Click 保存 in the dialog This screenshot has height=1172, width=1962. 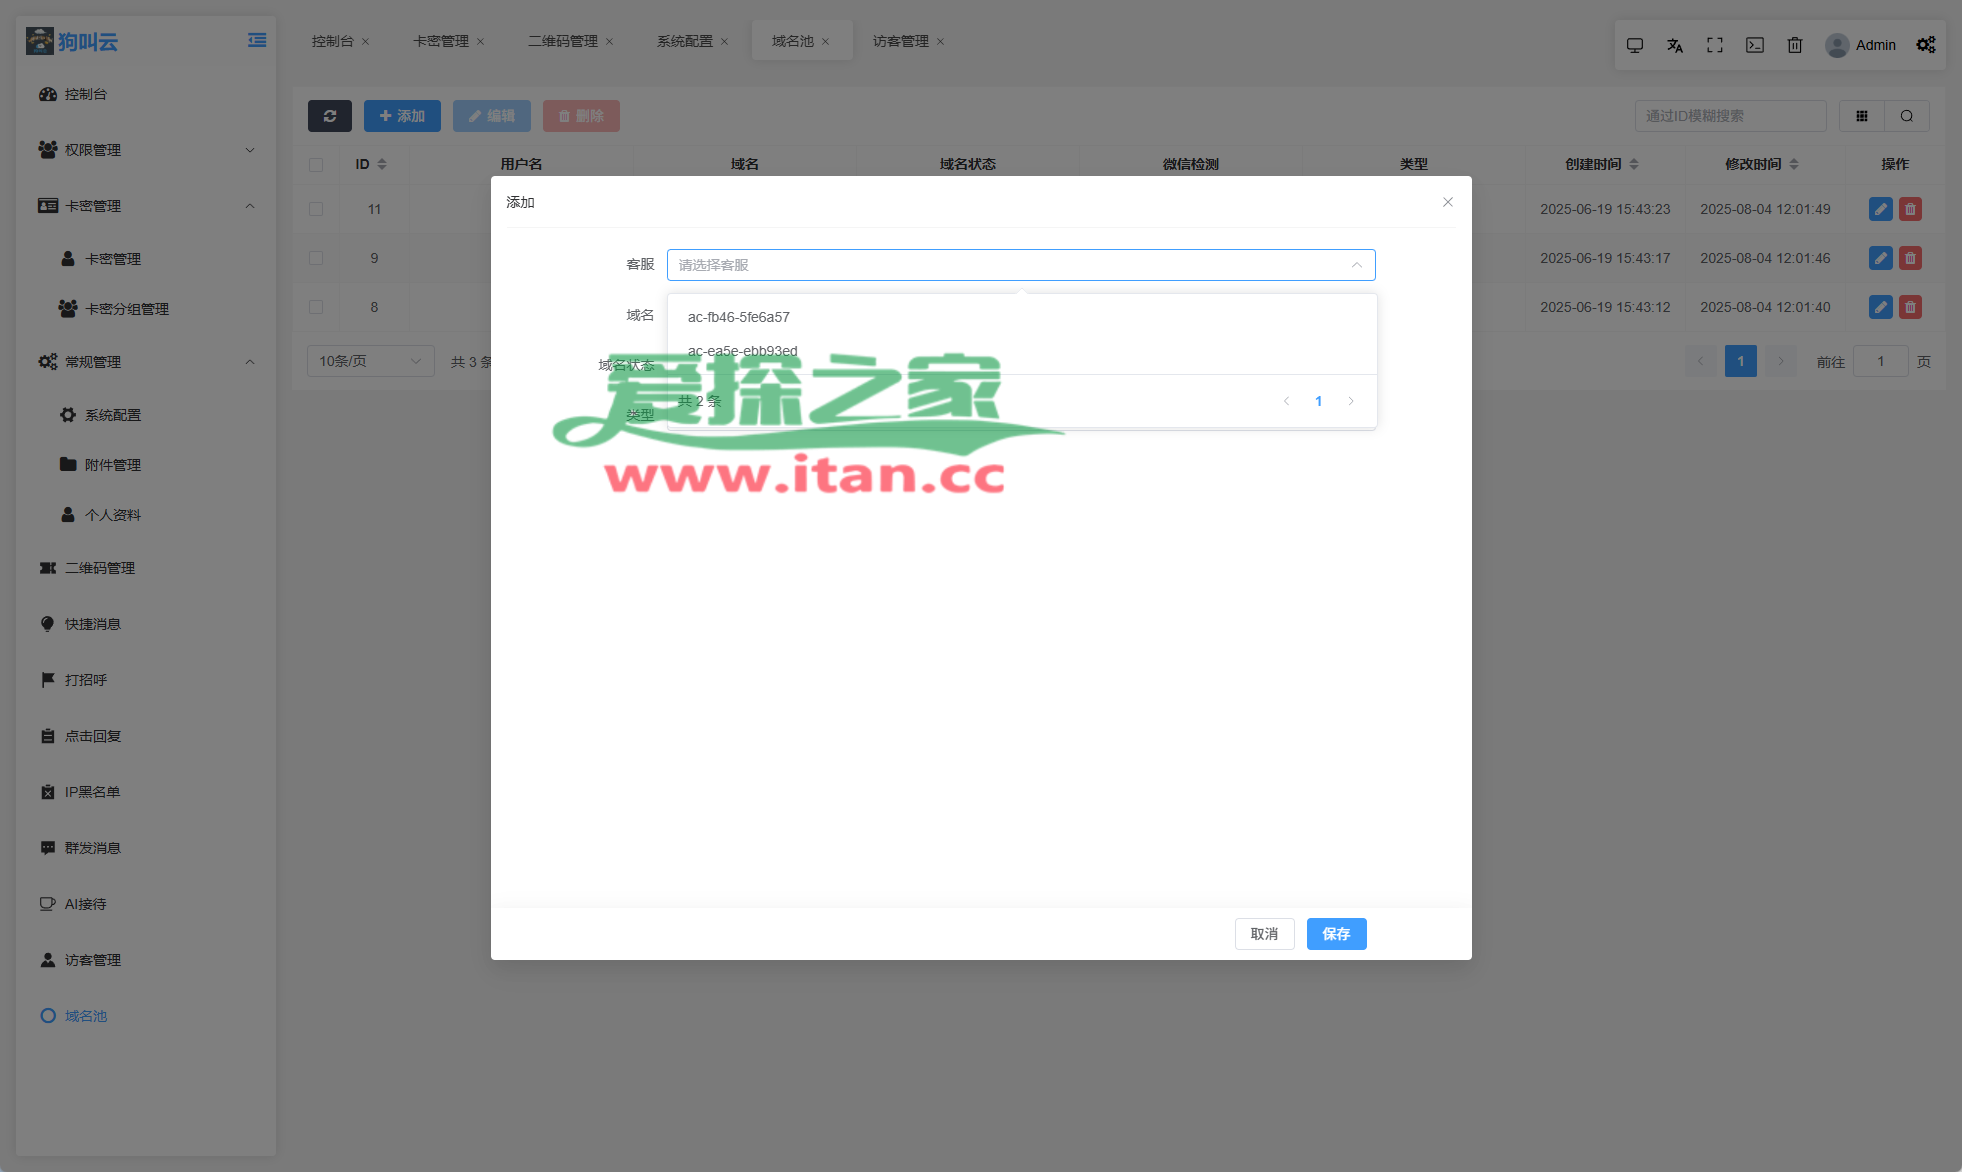[x=1337, y=934]
